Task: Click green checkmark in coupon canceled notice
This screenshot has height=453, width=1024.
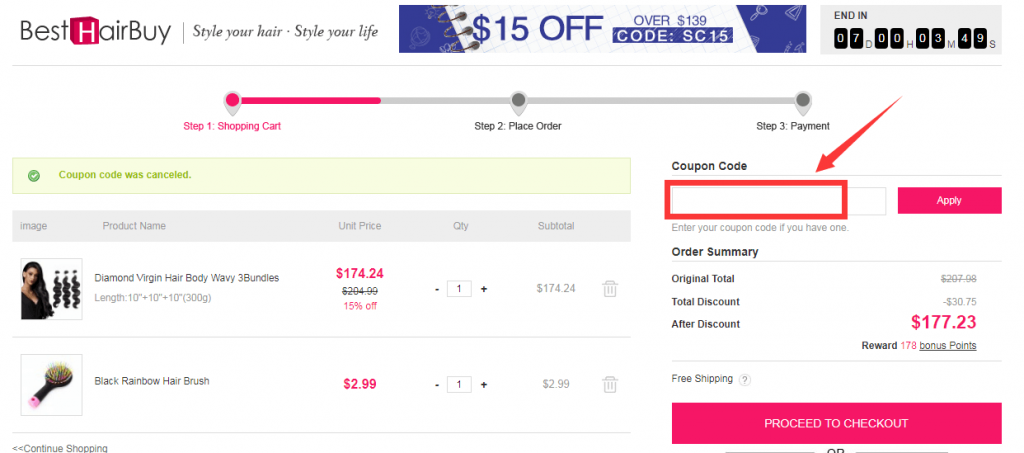Action: click(x=34, y=176)
